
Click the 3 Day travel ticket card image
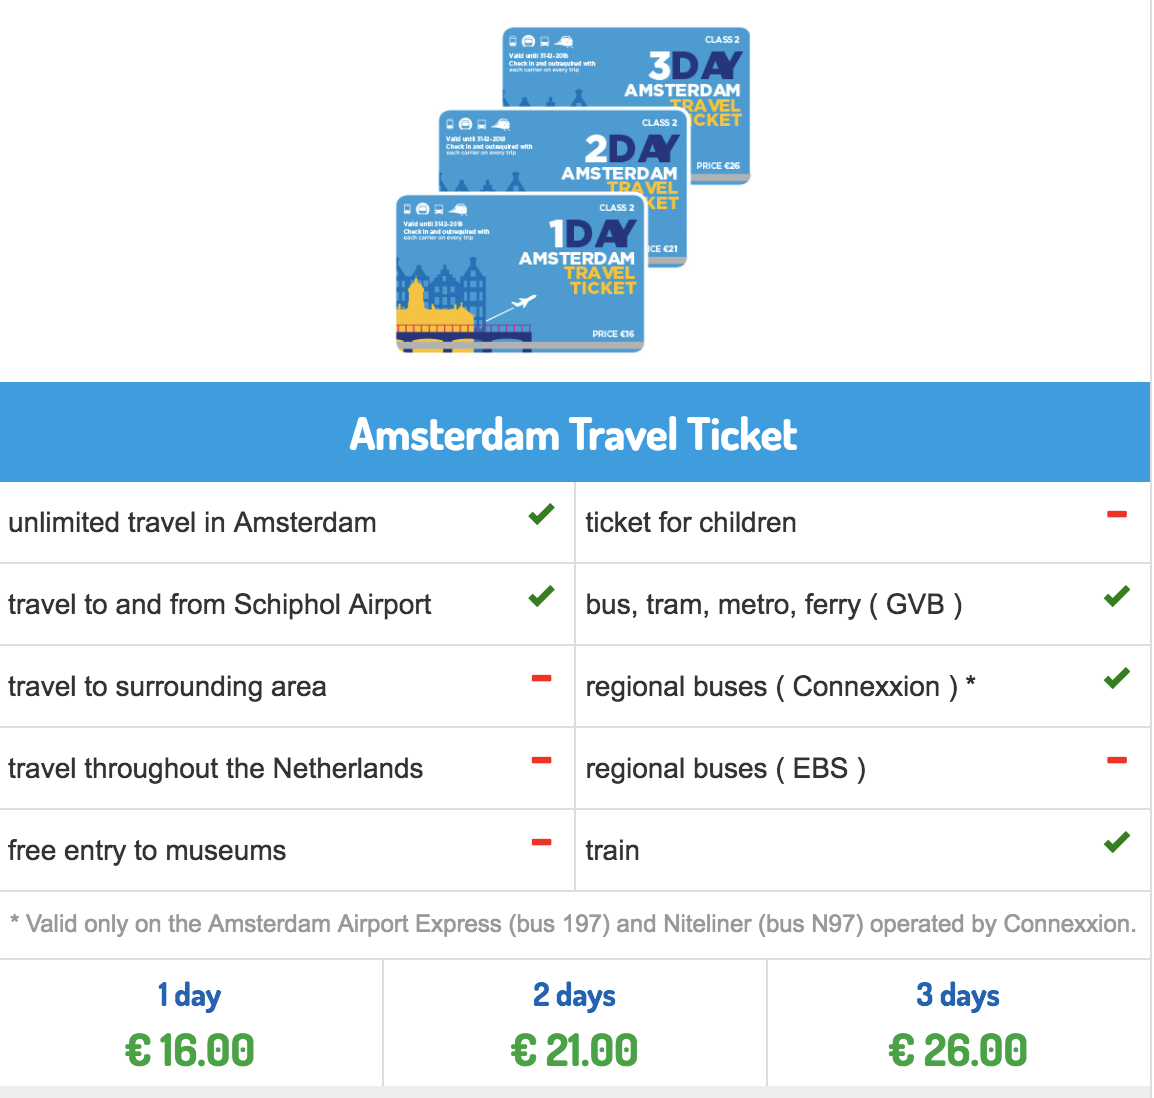[626, 68]
